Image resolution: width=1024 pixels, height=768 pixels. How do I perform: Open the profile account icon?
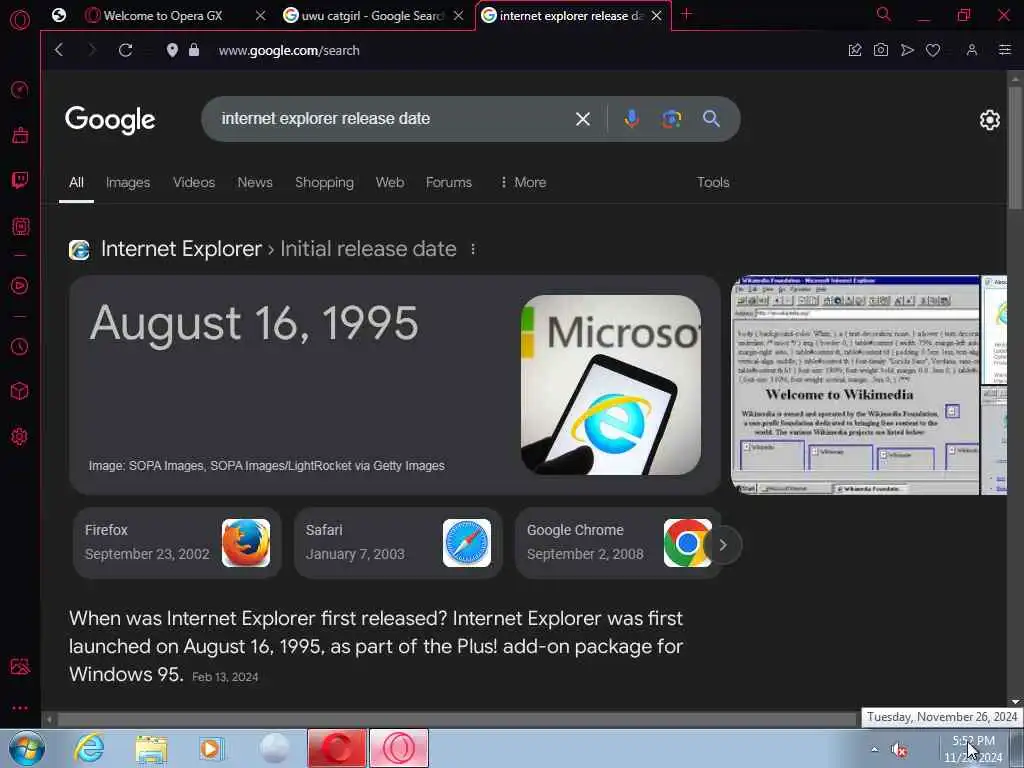(x=972, y=50)
